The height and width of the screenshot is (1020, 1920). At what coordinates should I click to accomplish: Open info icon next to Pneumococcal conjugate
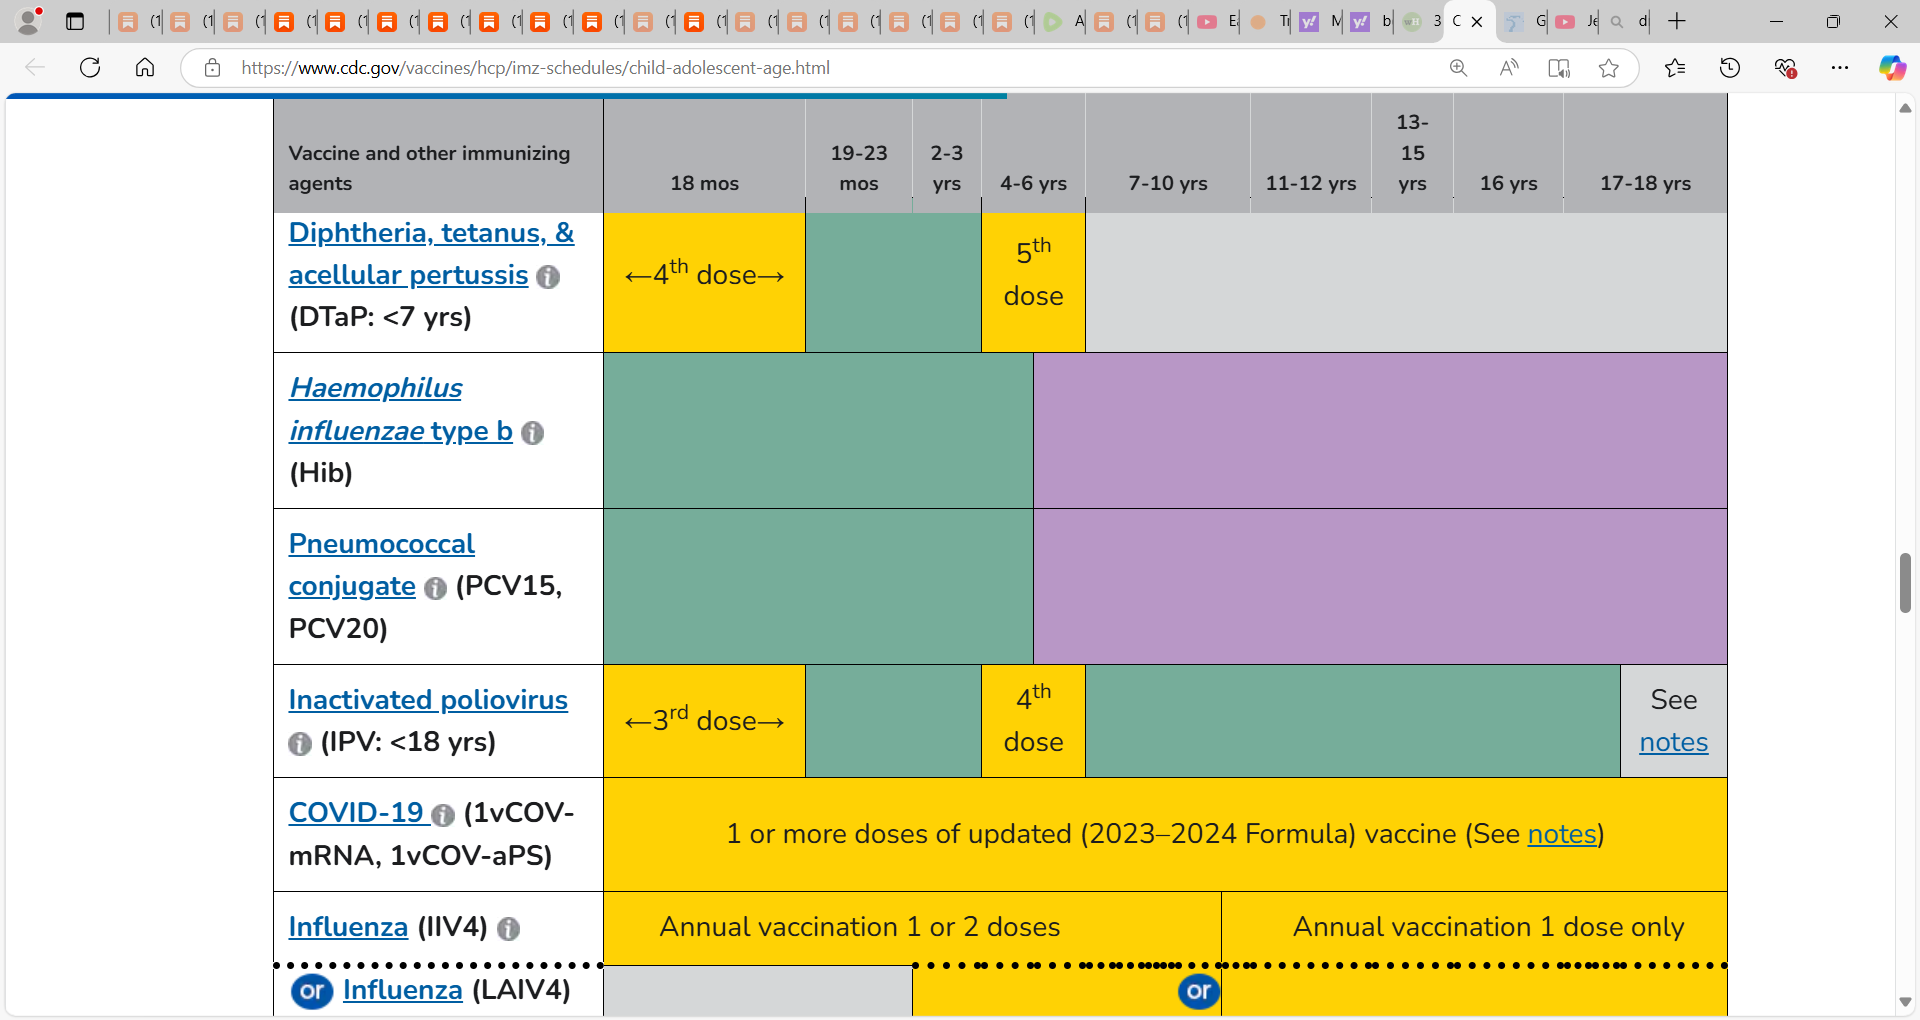[435, 588]
